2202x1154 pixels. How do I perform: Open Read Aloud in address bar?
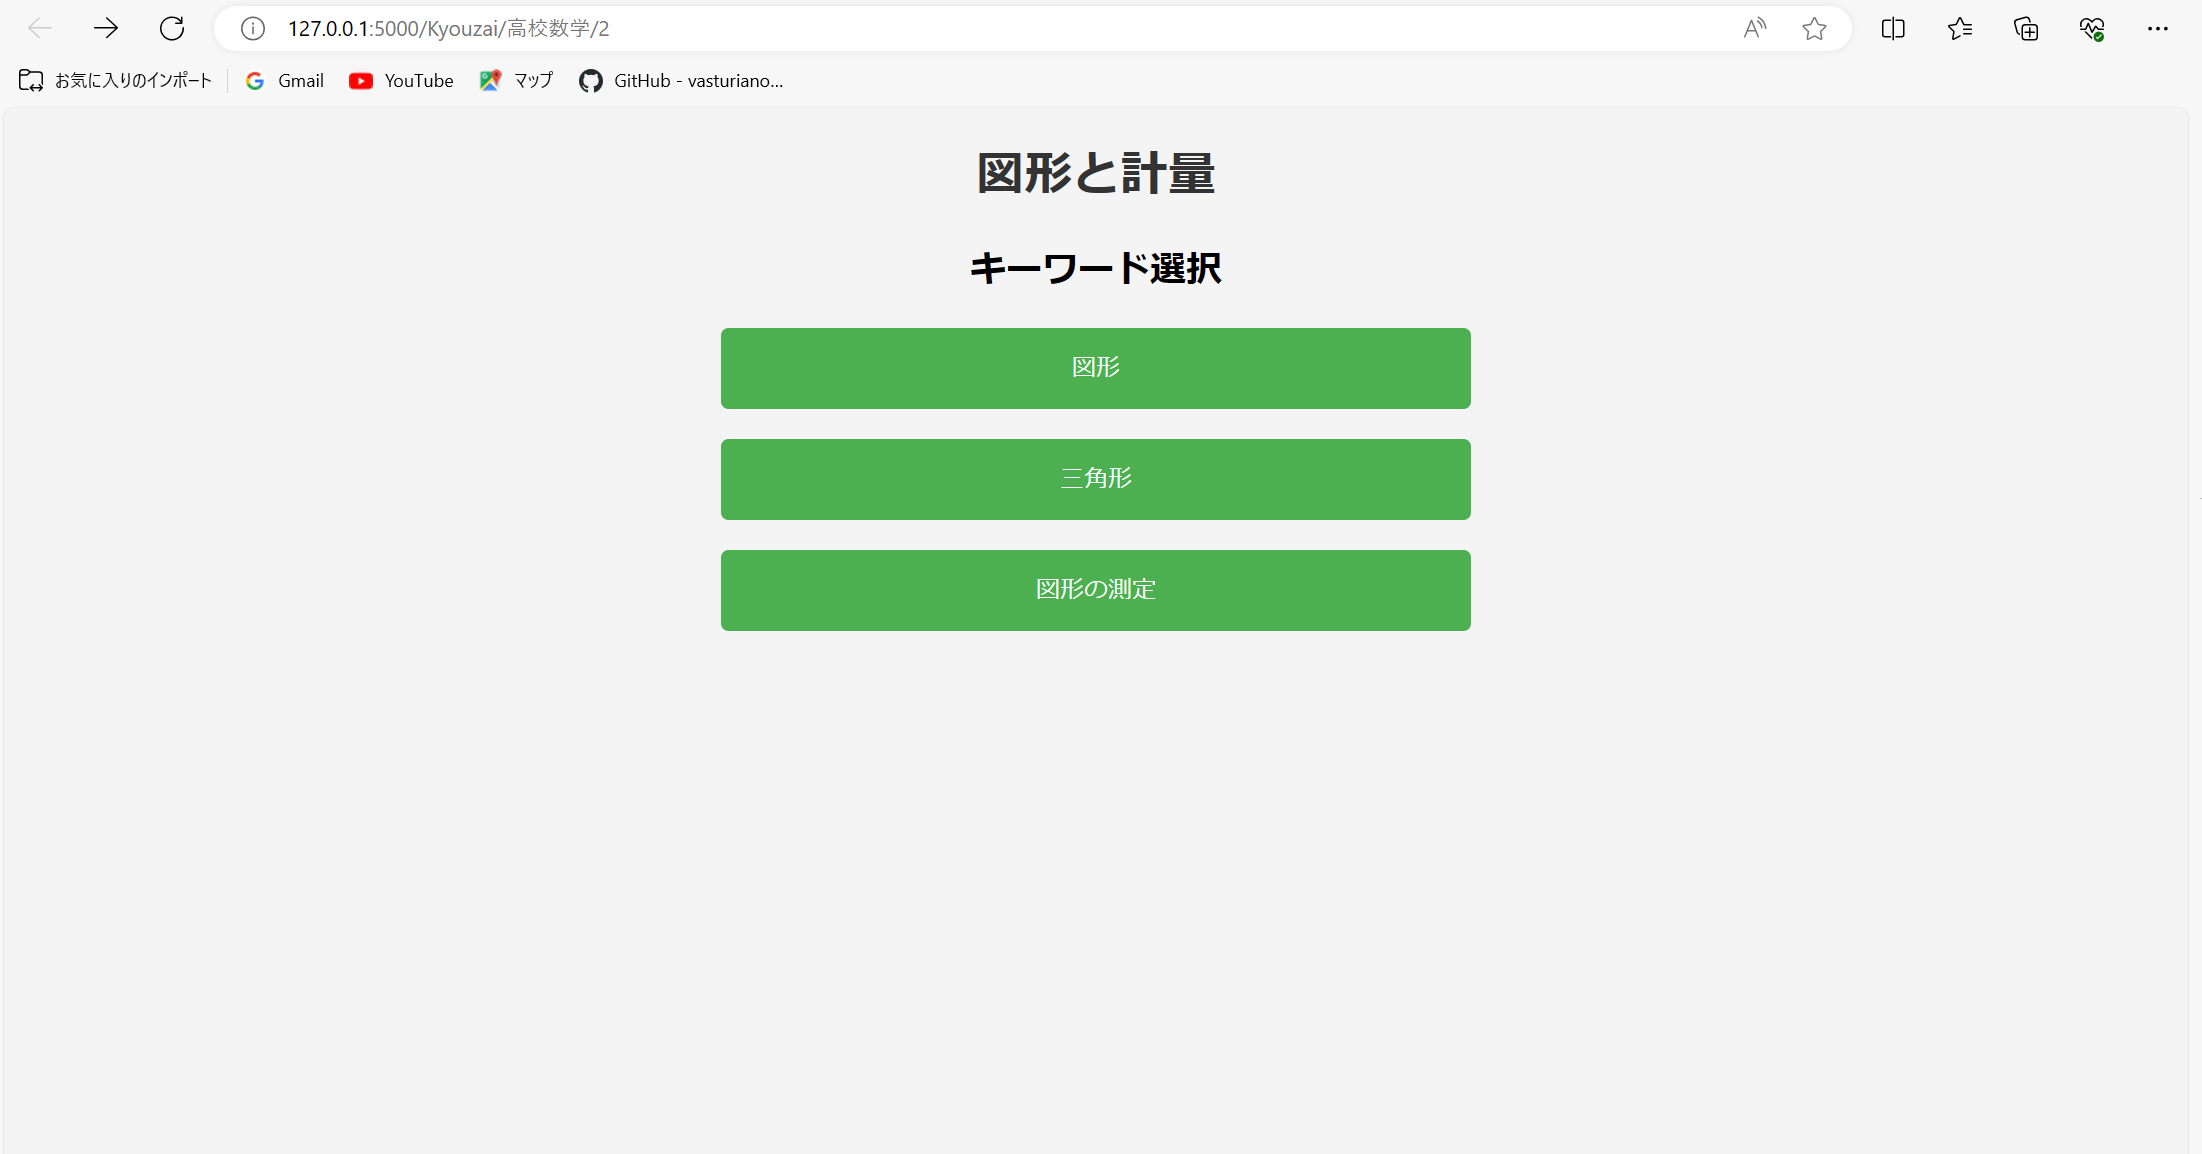click(1754, 28)
